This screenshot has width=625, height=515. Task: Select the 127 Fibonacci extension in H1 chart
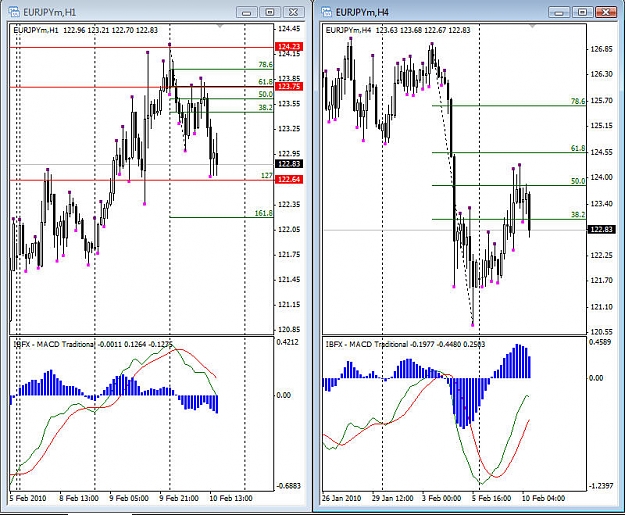[267, 175]
